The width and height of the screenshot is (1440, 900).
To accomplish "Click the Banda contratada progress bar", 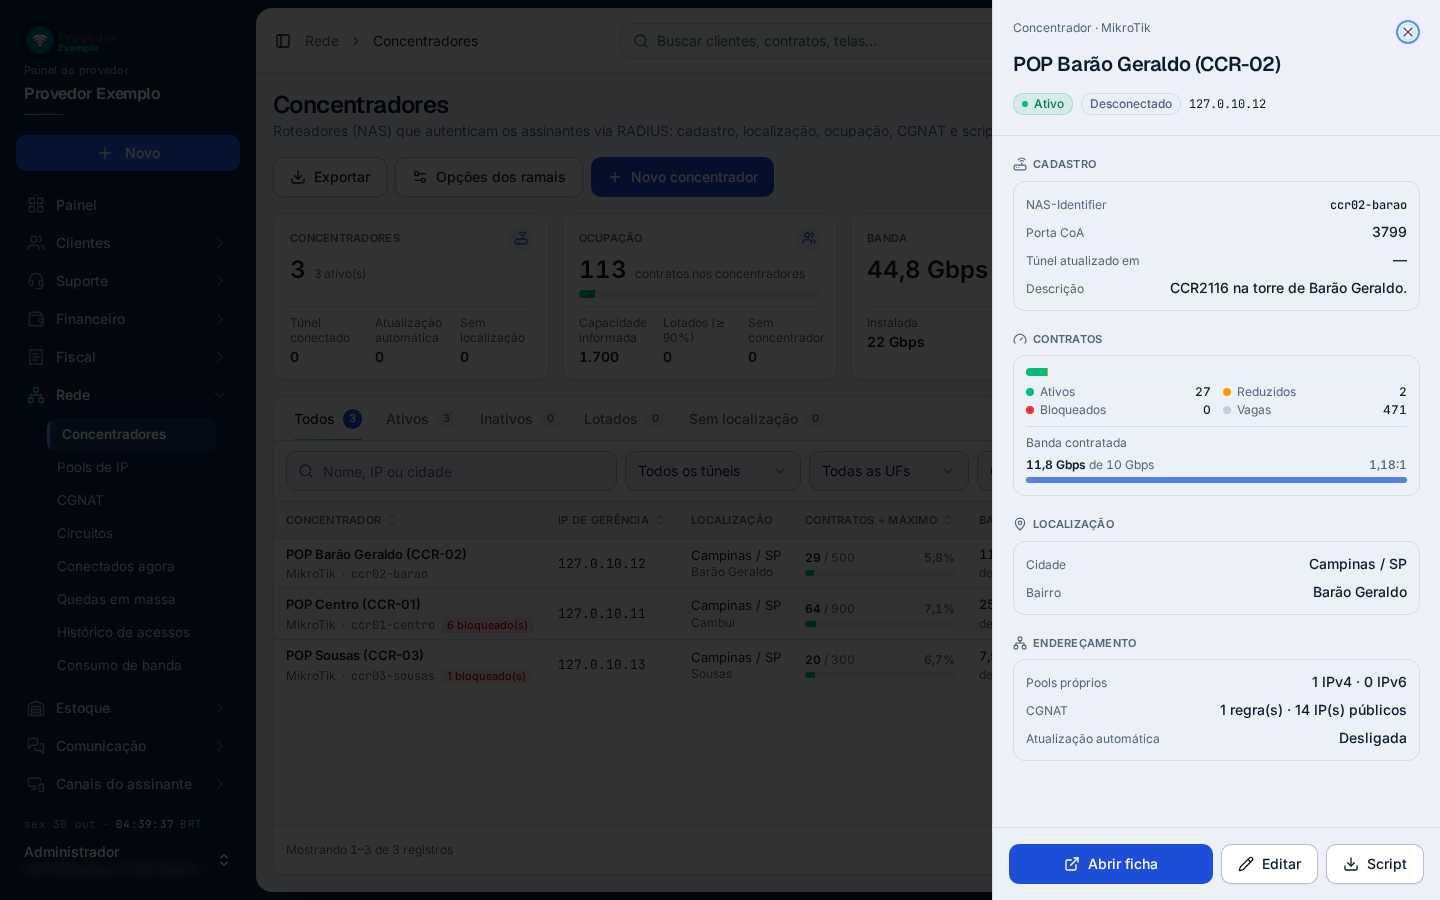I will (1216, 480).
